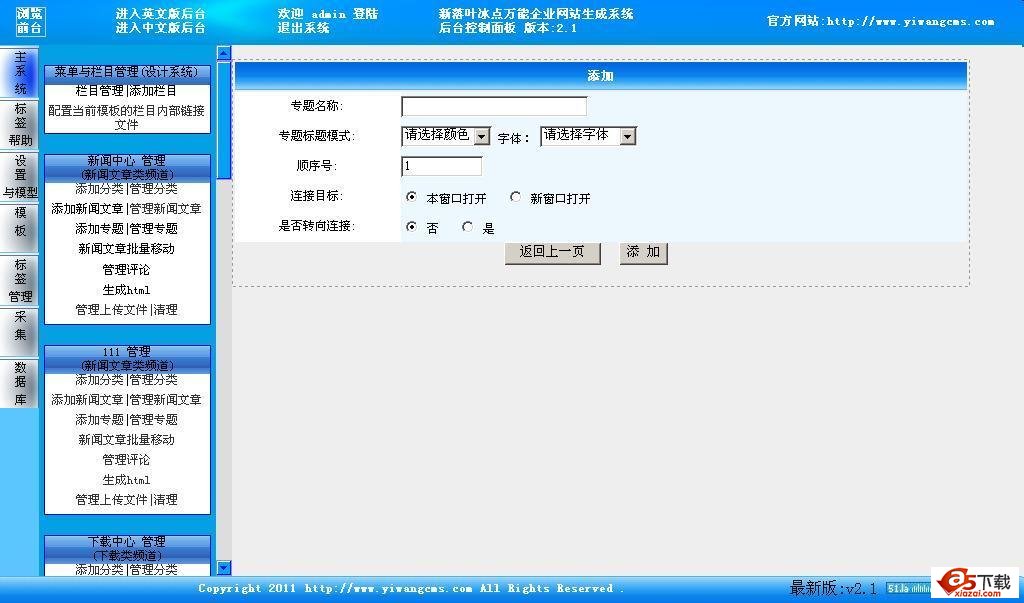Click the 添 加 submit button
Image resolution: width=1024 pixels, height=603 pixels.
pyautogui.click(x=644, y=252)
